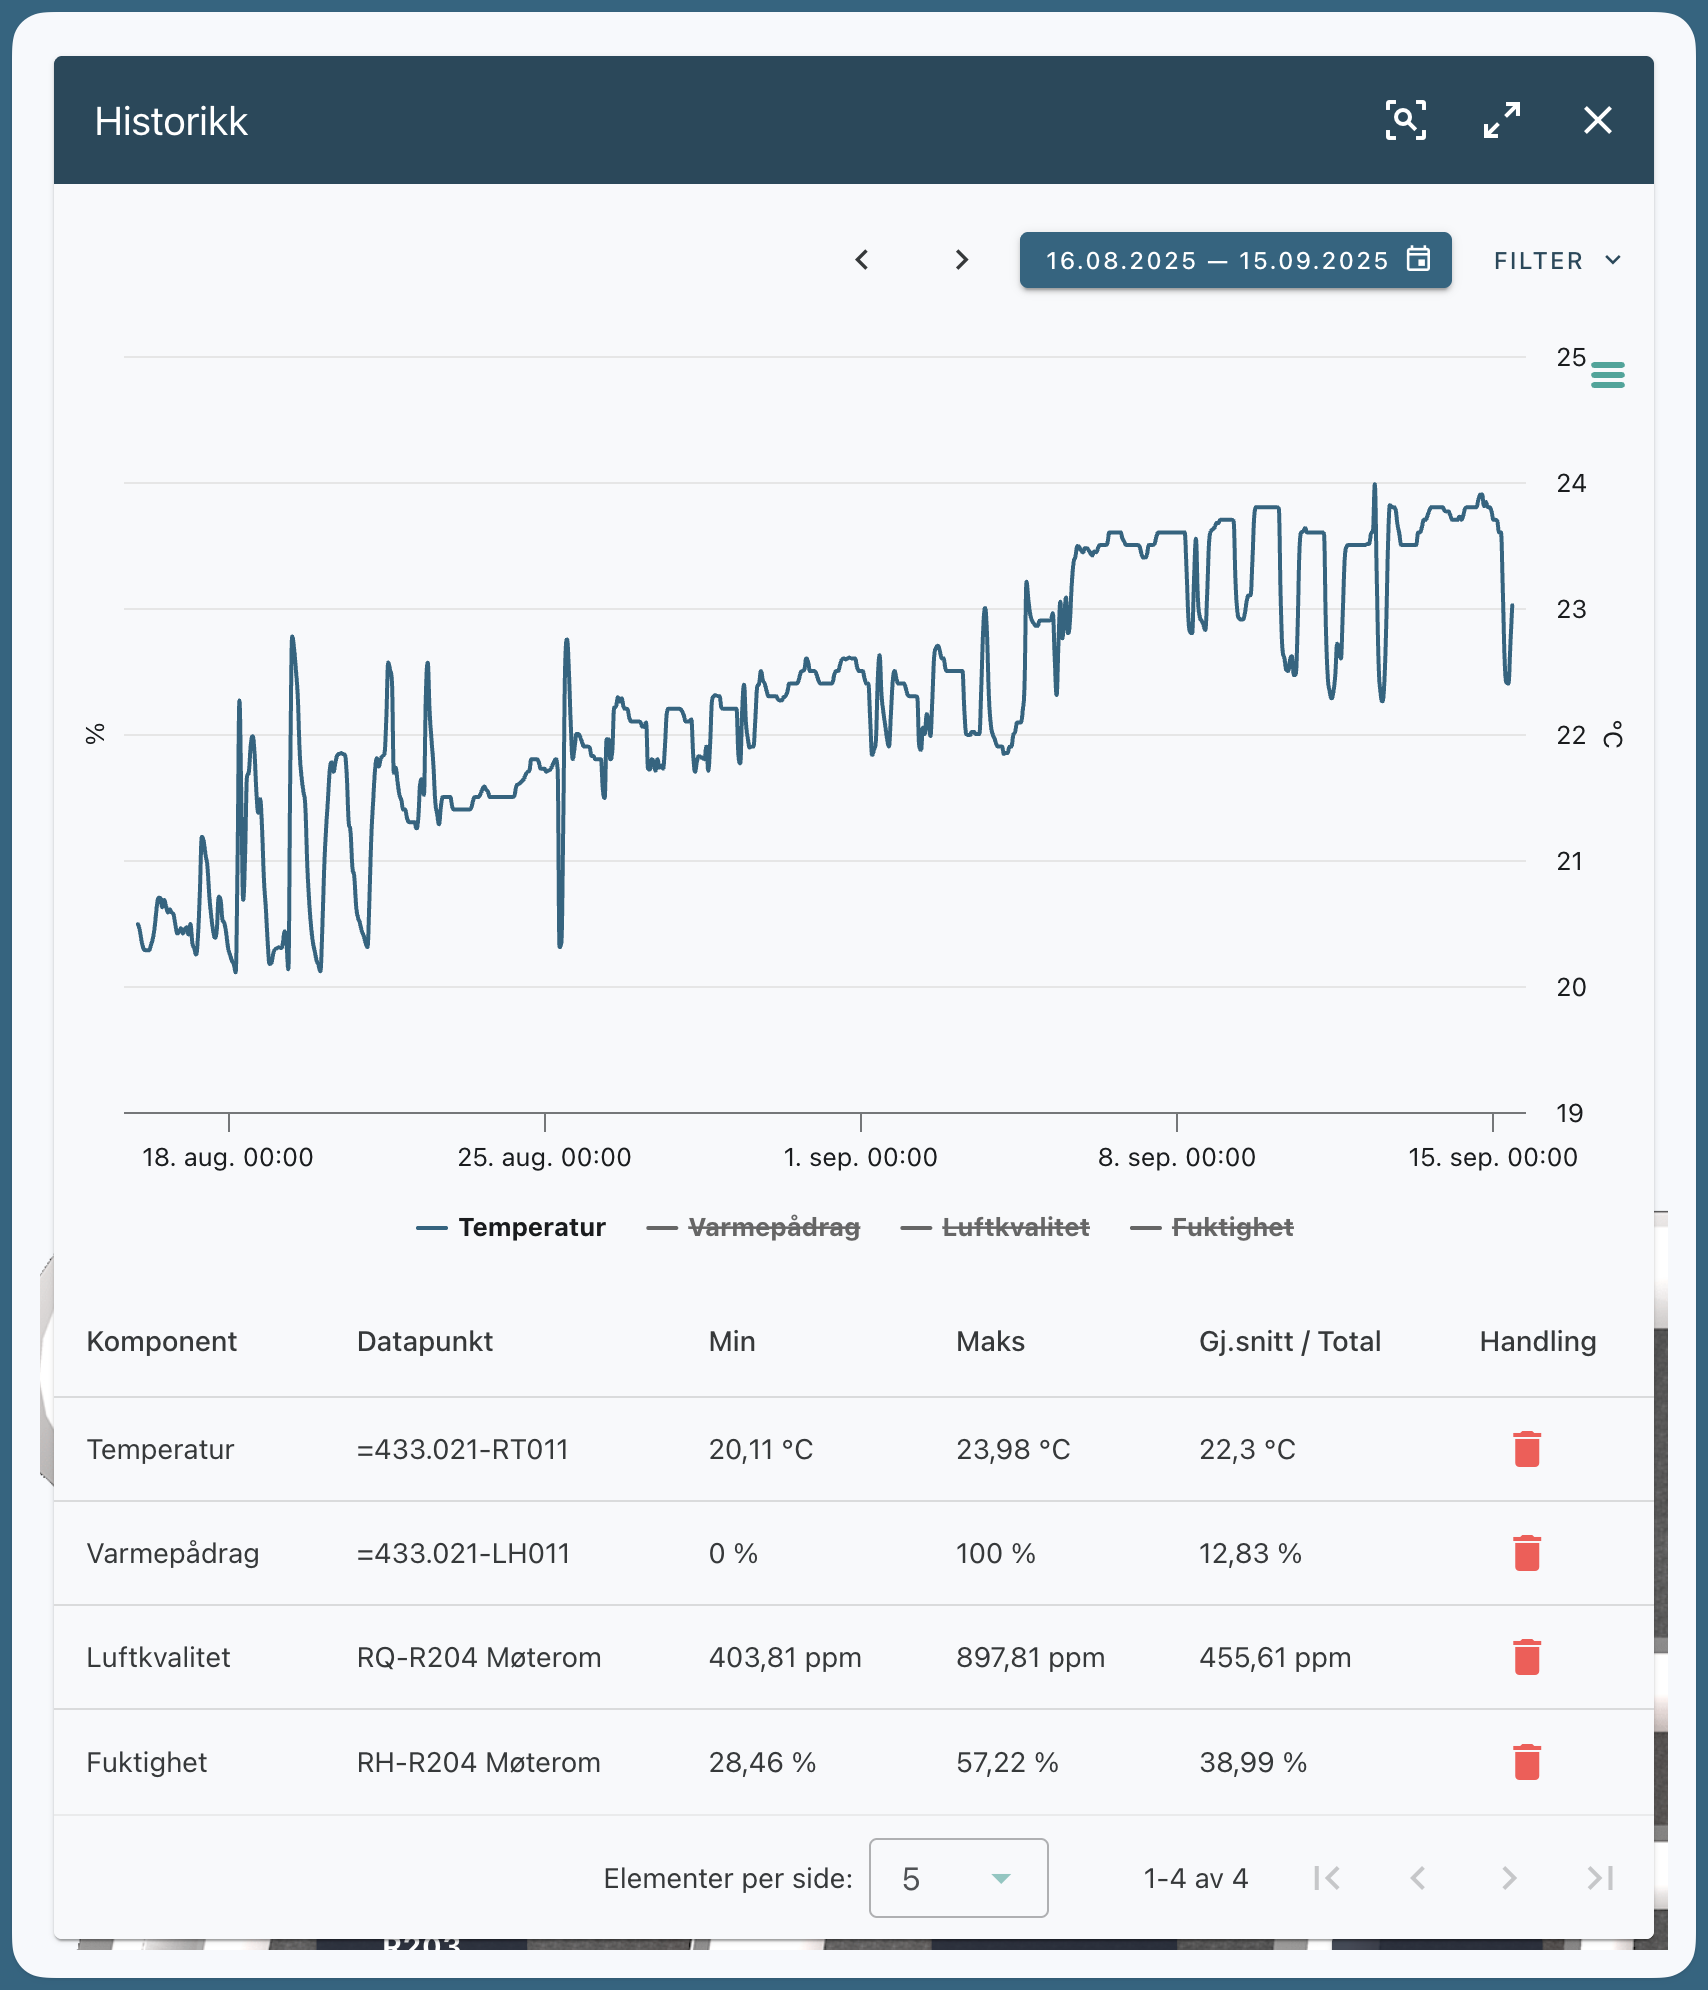Click the Komponent column header
The height and width of the screenshot is (1990, 1708).
162,1341
